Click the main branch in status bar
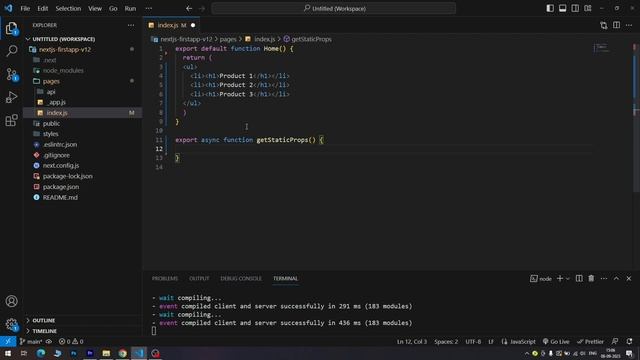The height and width of the screenshot is (360, 640). 31,341
